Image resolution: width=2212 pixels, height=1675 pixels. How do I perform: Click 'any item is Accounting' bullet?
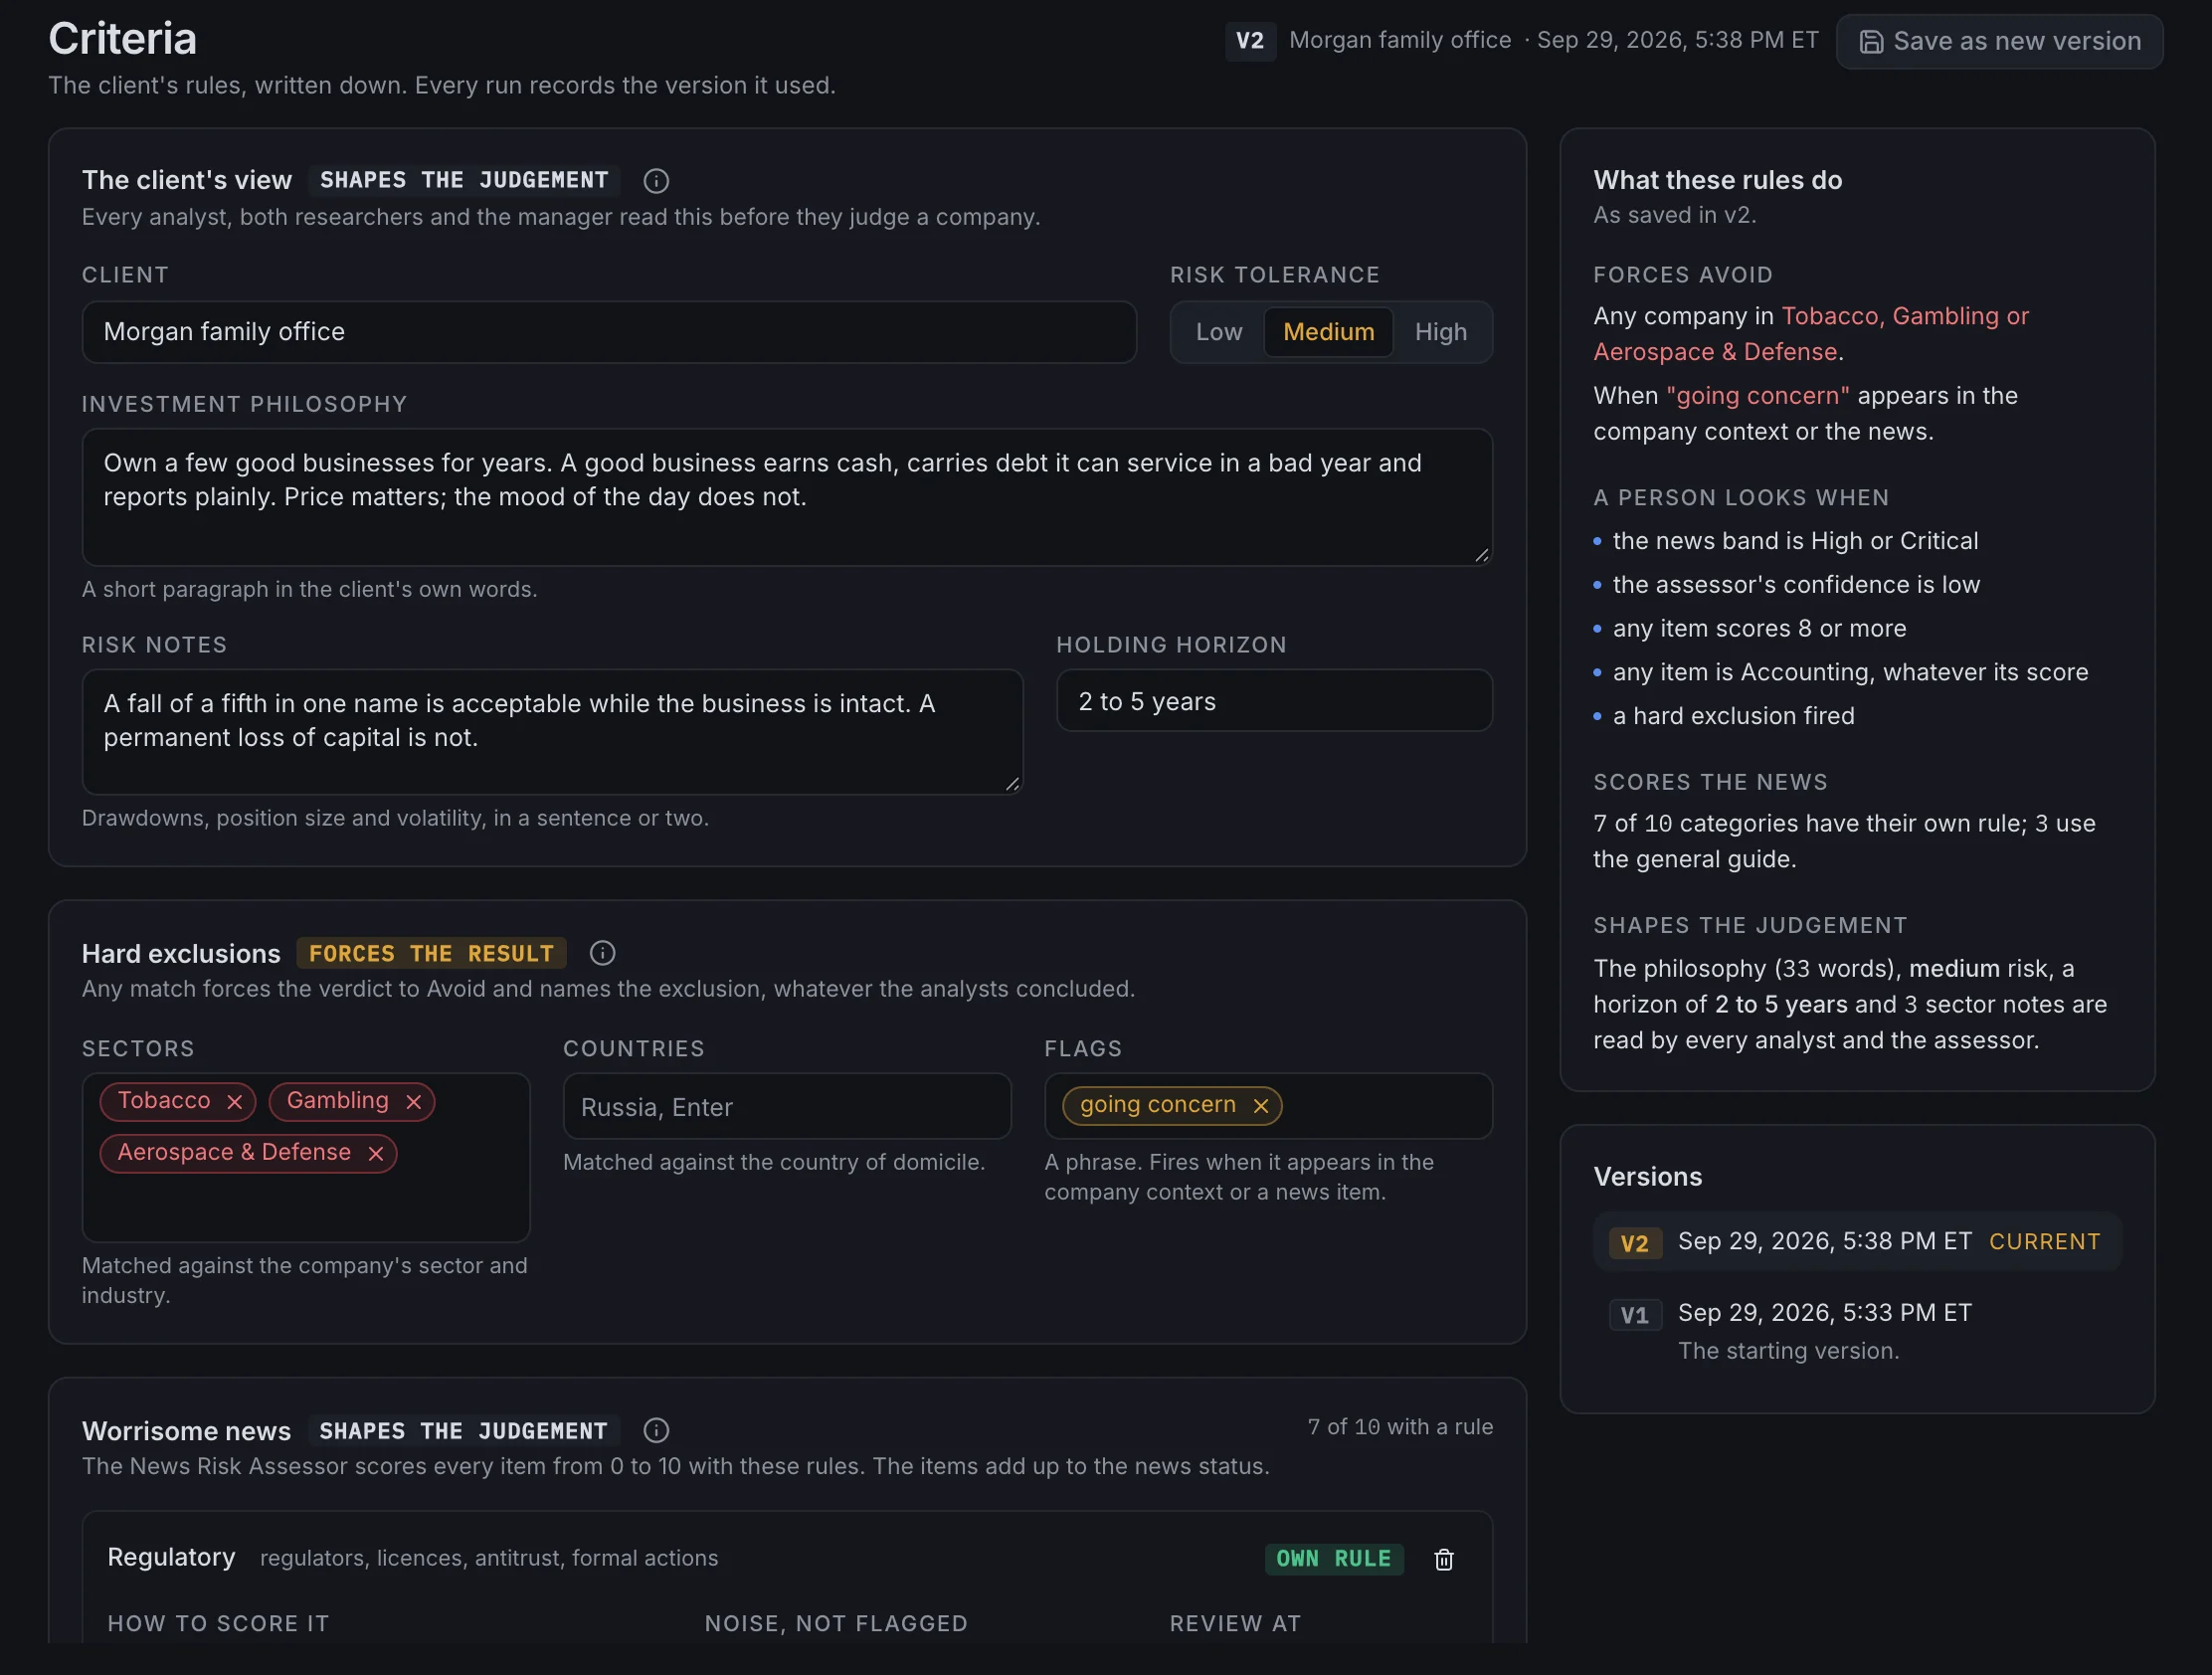1850,672
